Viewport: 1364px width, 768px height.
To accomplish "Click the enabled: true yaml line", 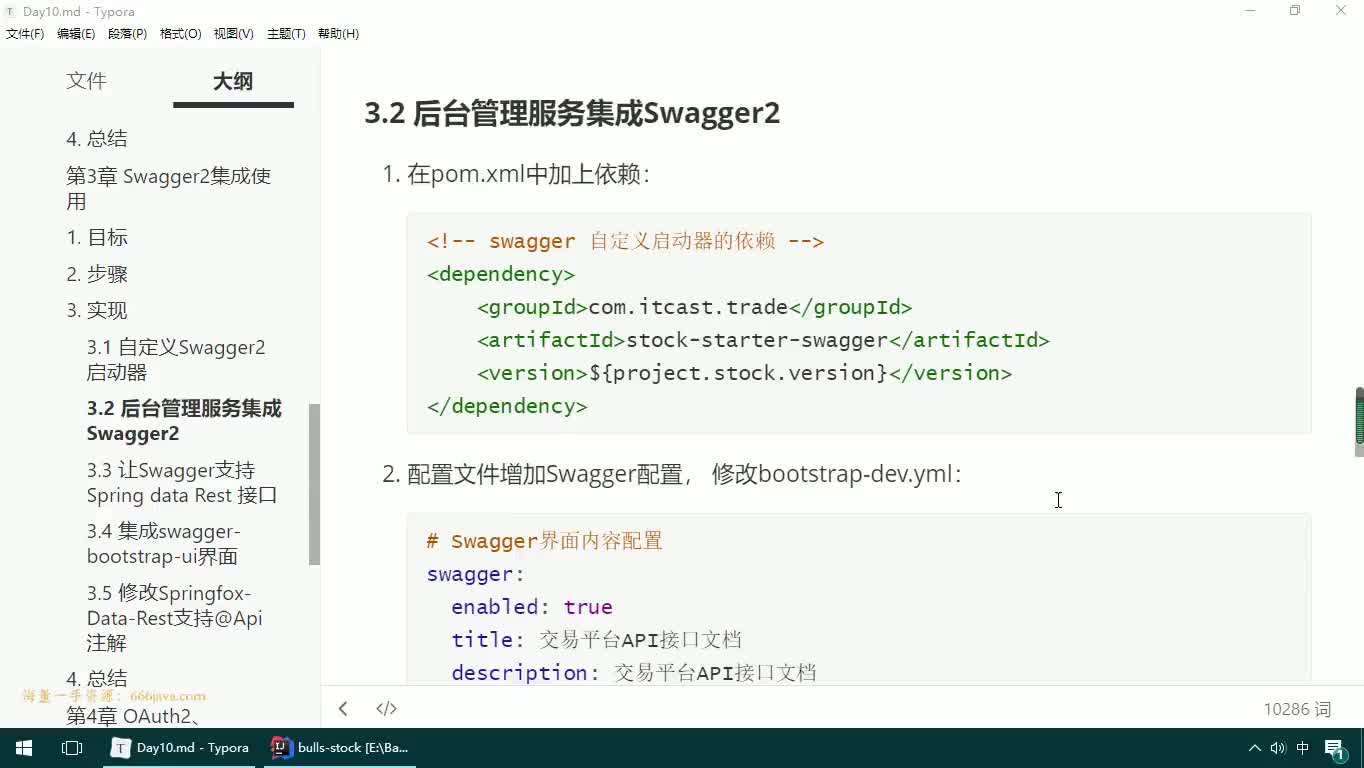I will tap(532, 607).
